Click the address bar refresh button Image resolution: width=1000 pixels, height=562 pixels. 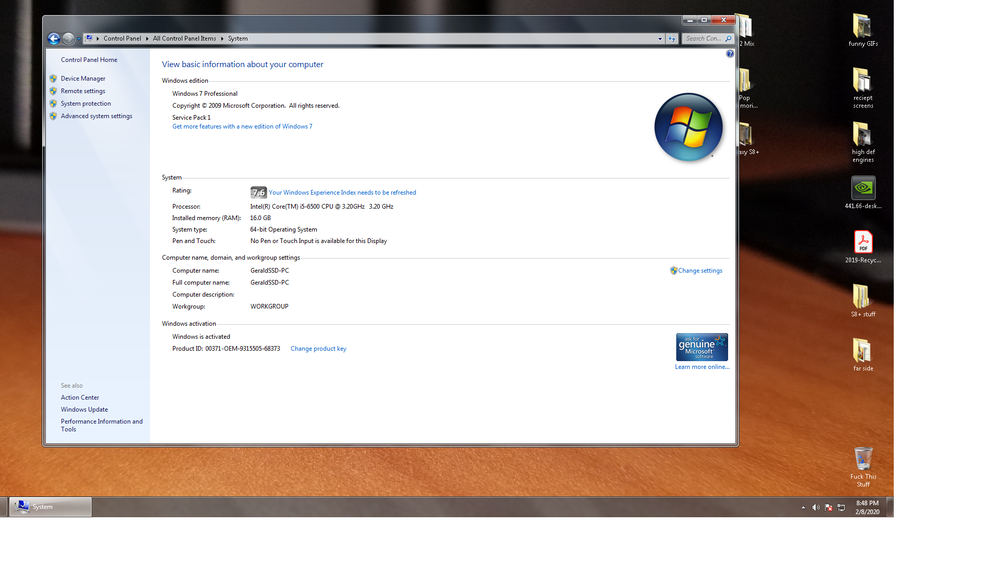click(x=672, y=39)
